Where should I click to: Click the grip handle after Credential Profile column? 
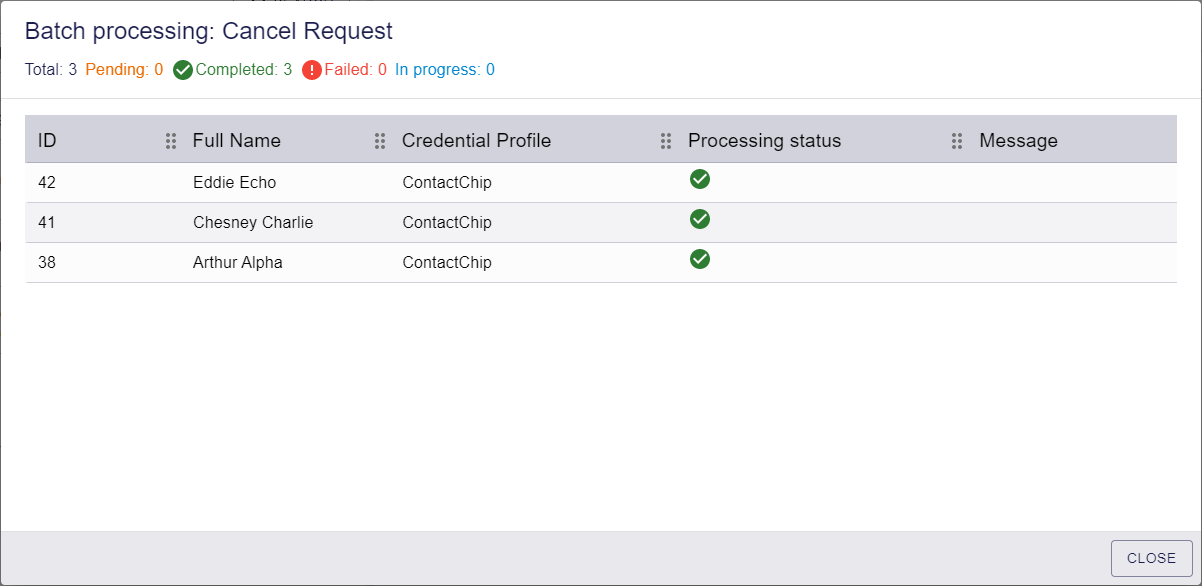pos(666,141)
